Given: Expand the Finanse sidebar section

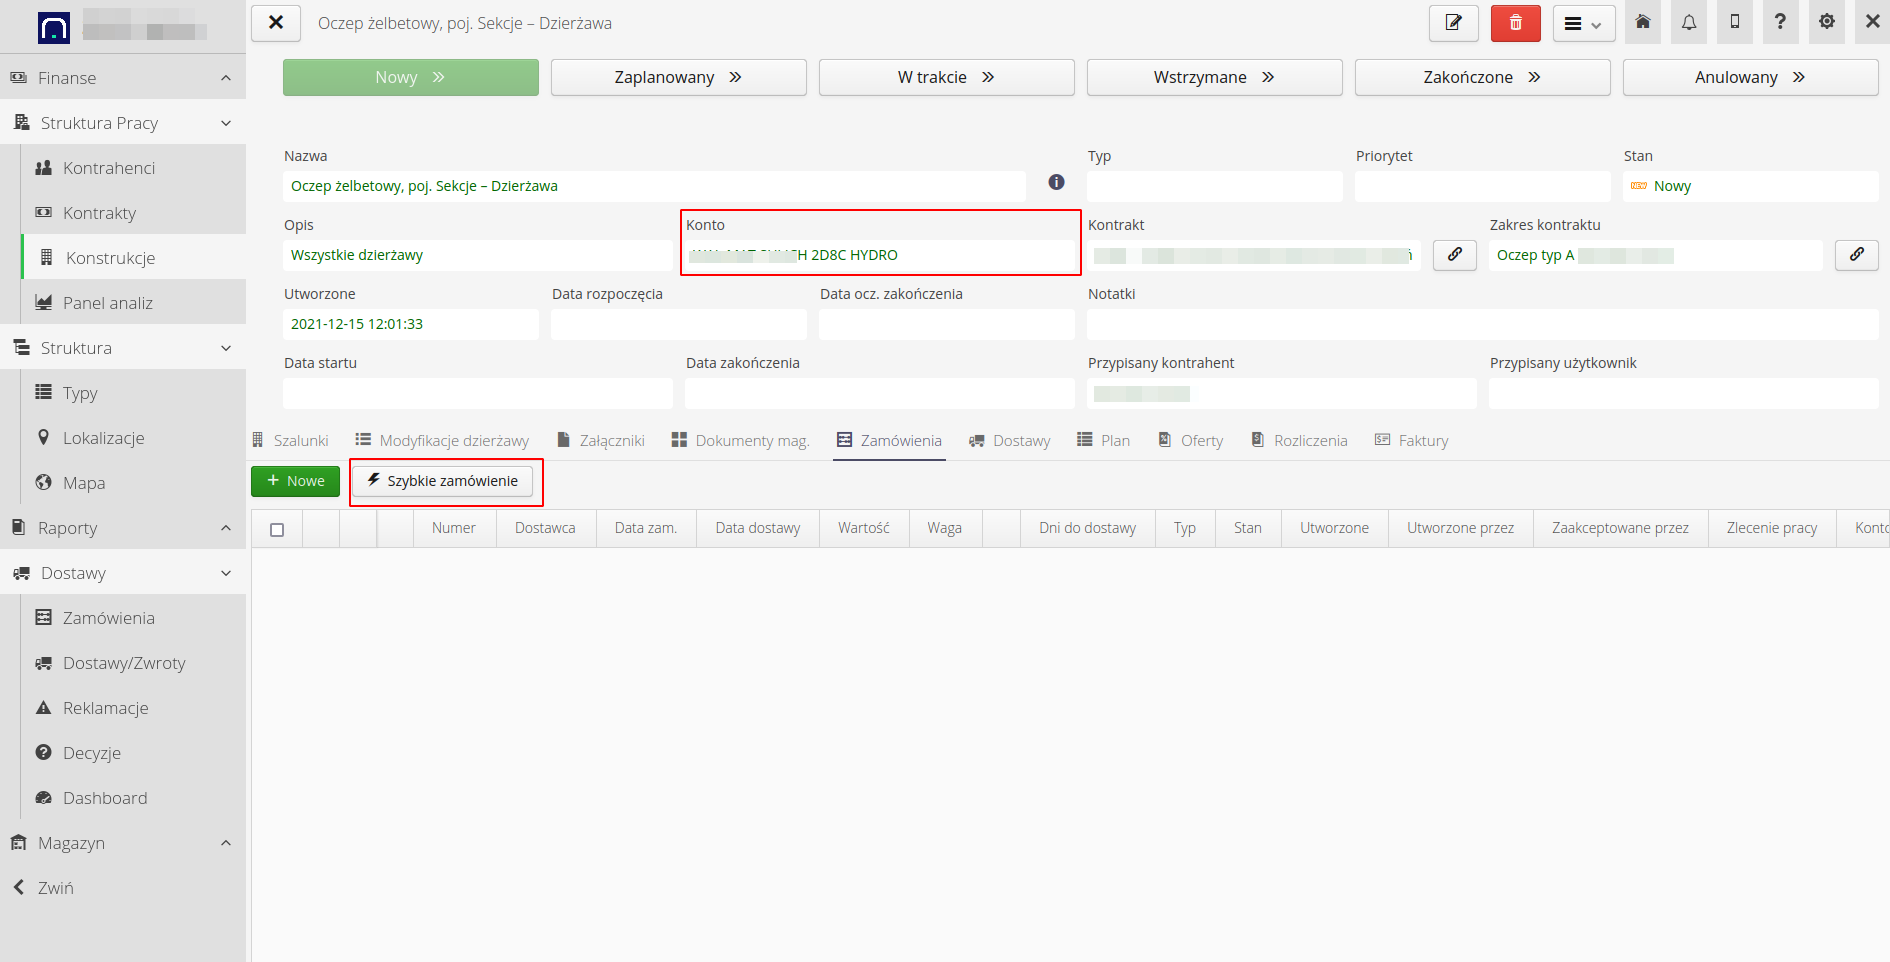Looking at the screenshot, I should [x=225, y=78].
